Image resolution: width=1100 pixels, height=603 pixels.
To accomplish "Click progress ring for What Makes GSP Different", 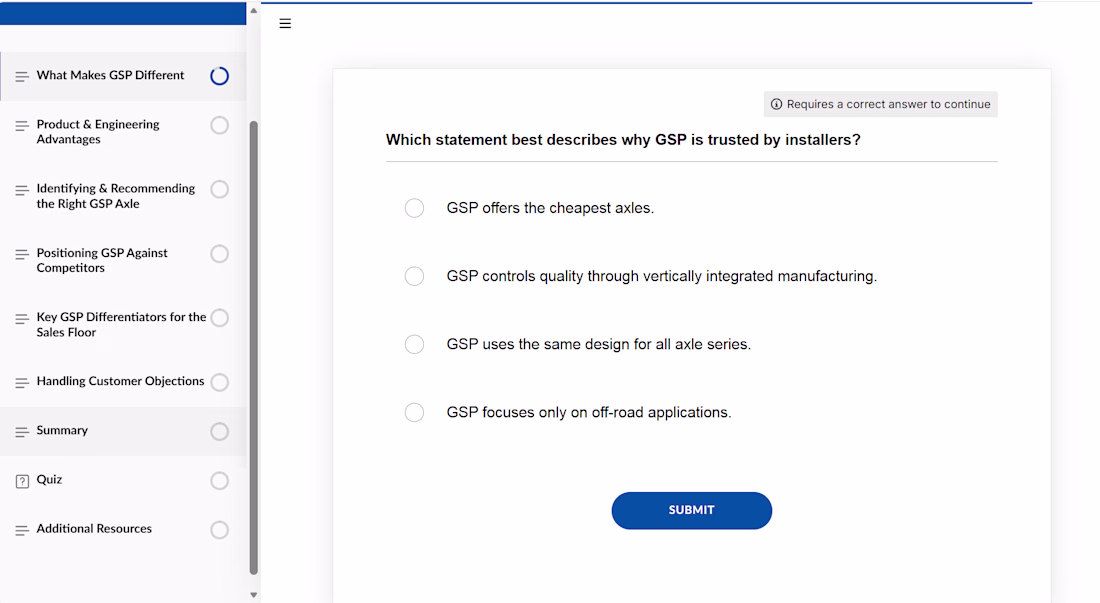I will (220, 76).
